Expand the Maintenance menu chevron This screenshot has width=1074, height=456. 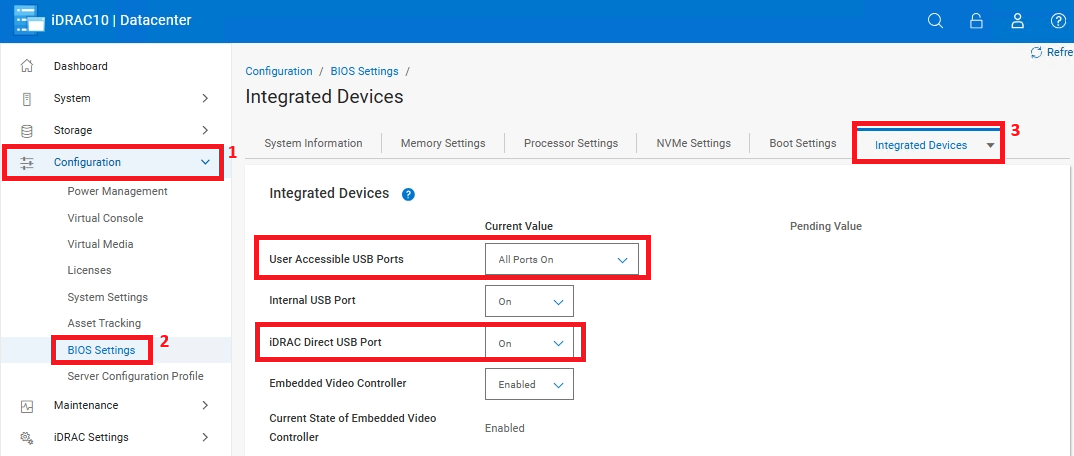pos(205,405)
